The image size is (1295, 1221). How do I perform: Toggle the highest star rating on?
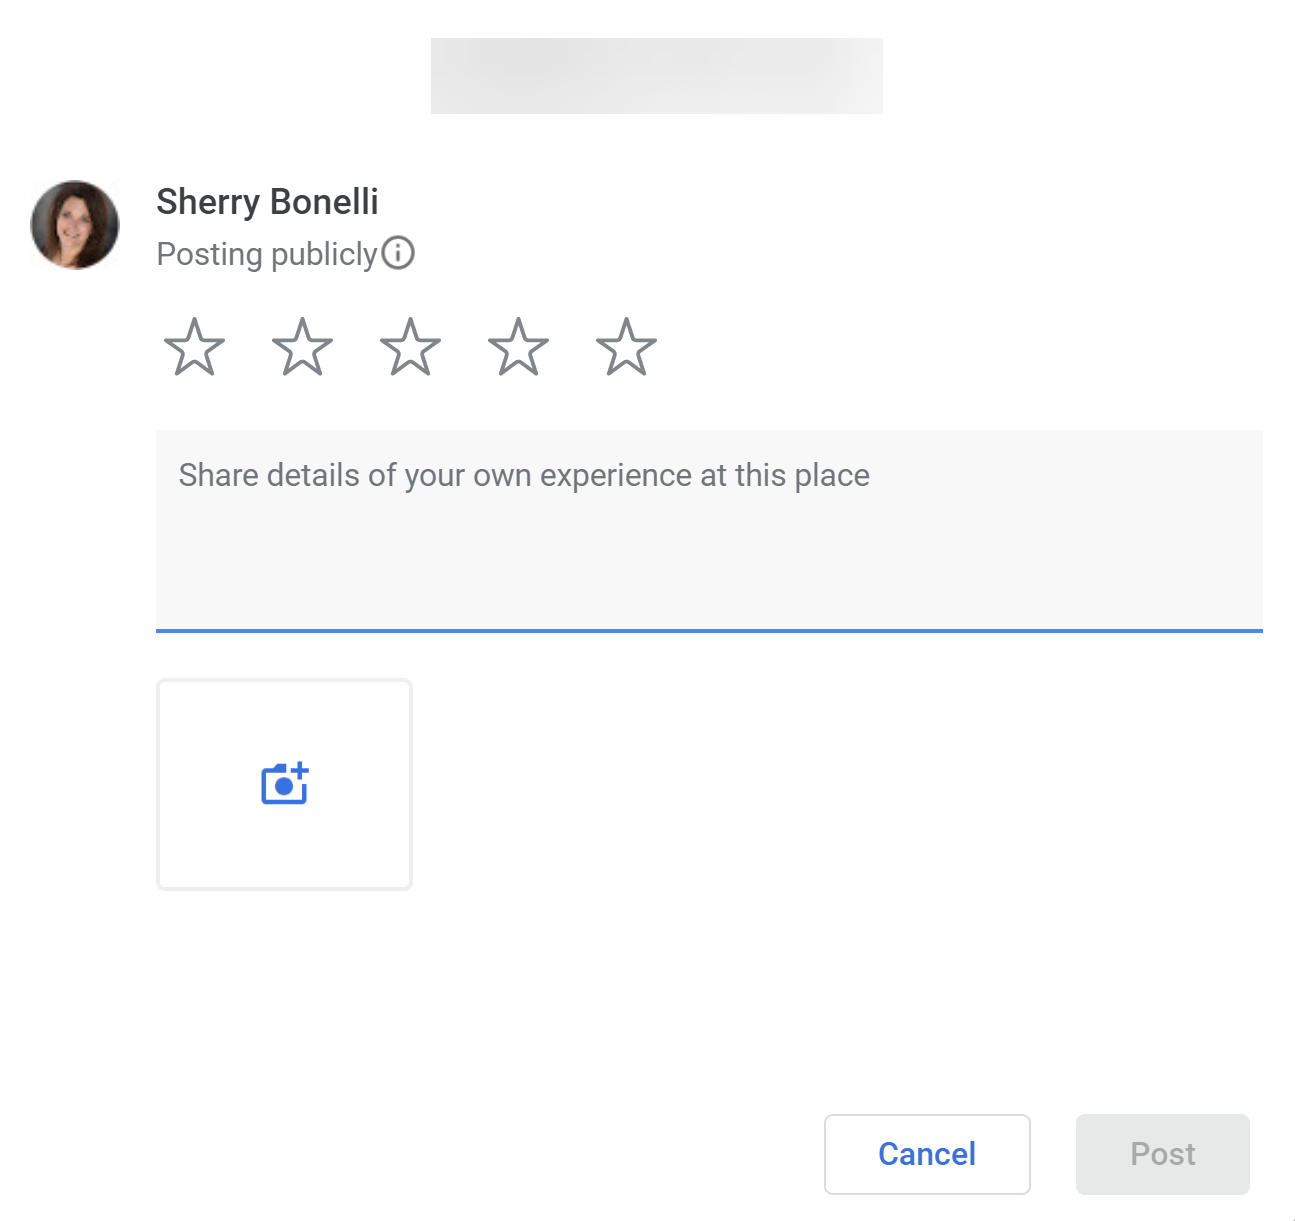626,348
